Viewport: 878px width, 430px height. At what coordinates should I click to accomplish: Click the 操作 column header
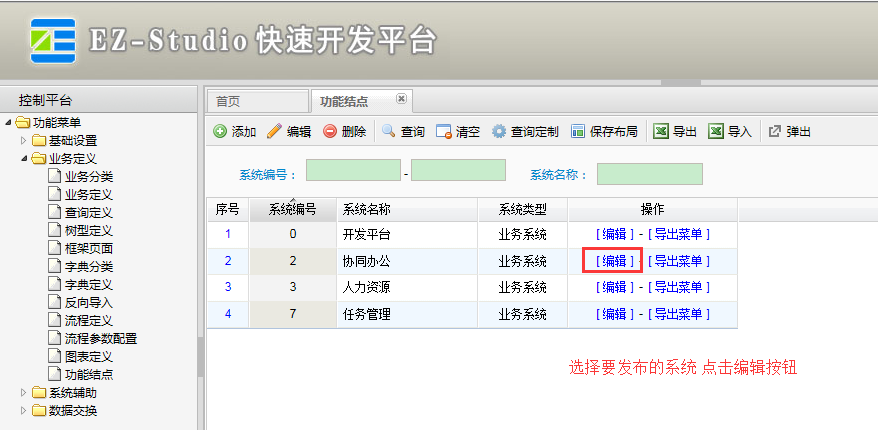pyautogui.click(x=653, y=209)
